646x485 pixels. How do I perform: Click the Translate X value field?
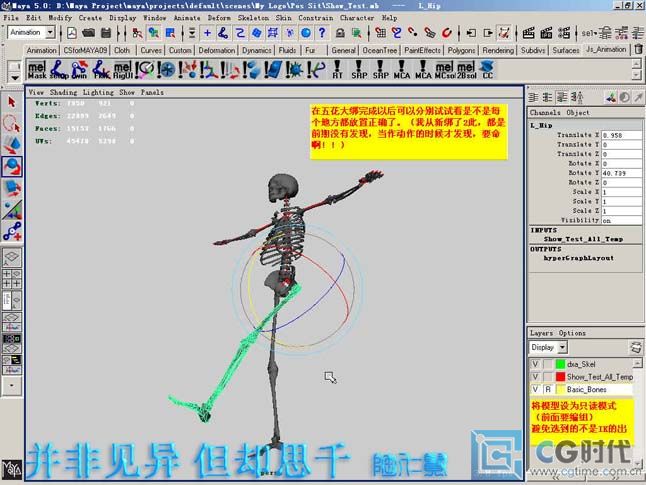[621, 135]
